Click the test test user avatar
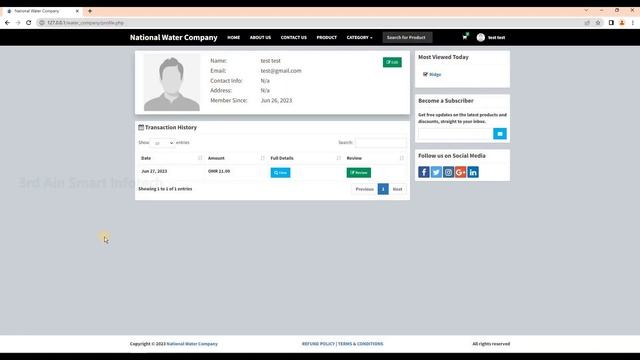Viewport: 640px width, 360px height. coord(481,37)
